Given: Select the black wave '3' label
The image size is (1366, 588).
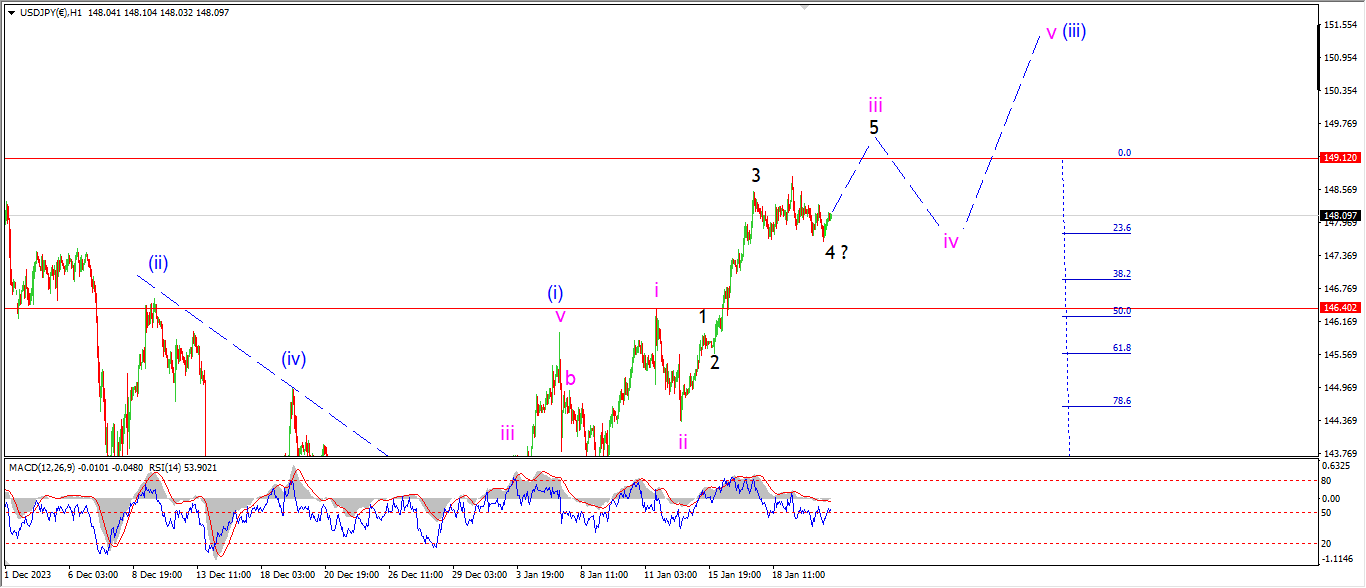Looking at the screenshot, I should (x=756, y=175).
